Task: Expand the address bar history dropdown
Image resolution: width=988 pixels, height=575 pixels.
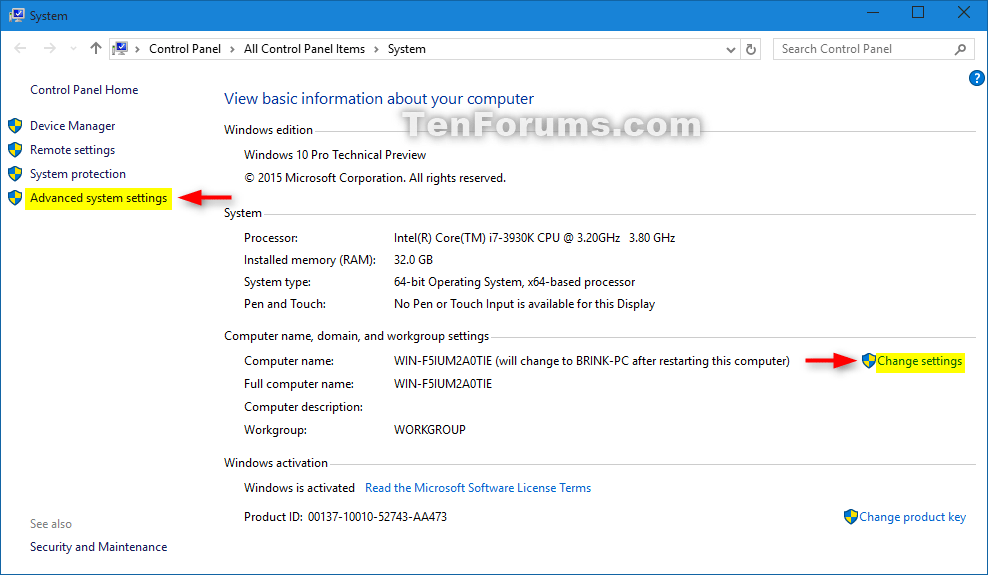Action: 730,49
